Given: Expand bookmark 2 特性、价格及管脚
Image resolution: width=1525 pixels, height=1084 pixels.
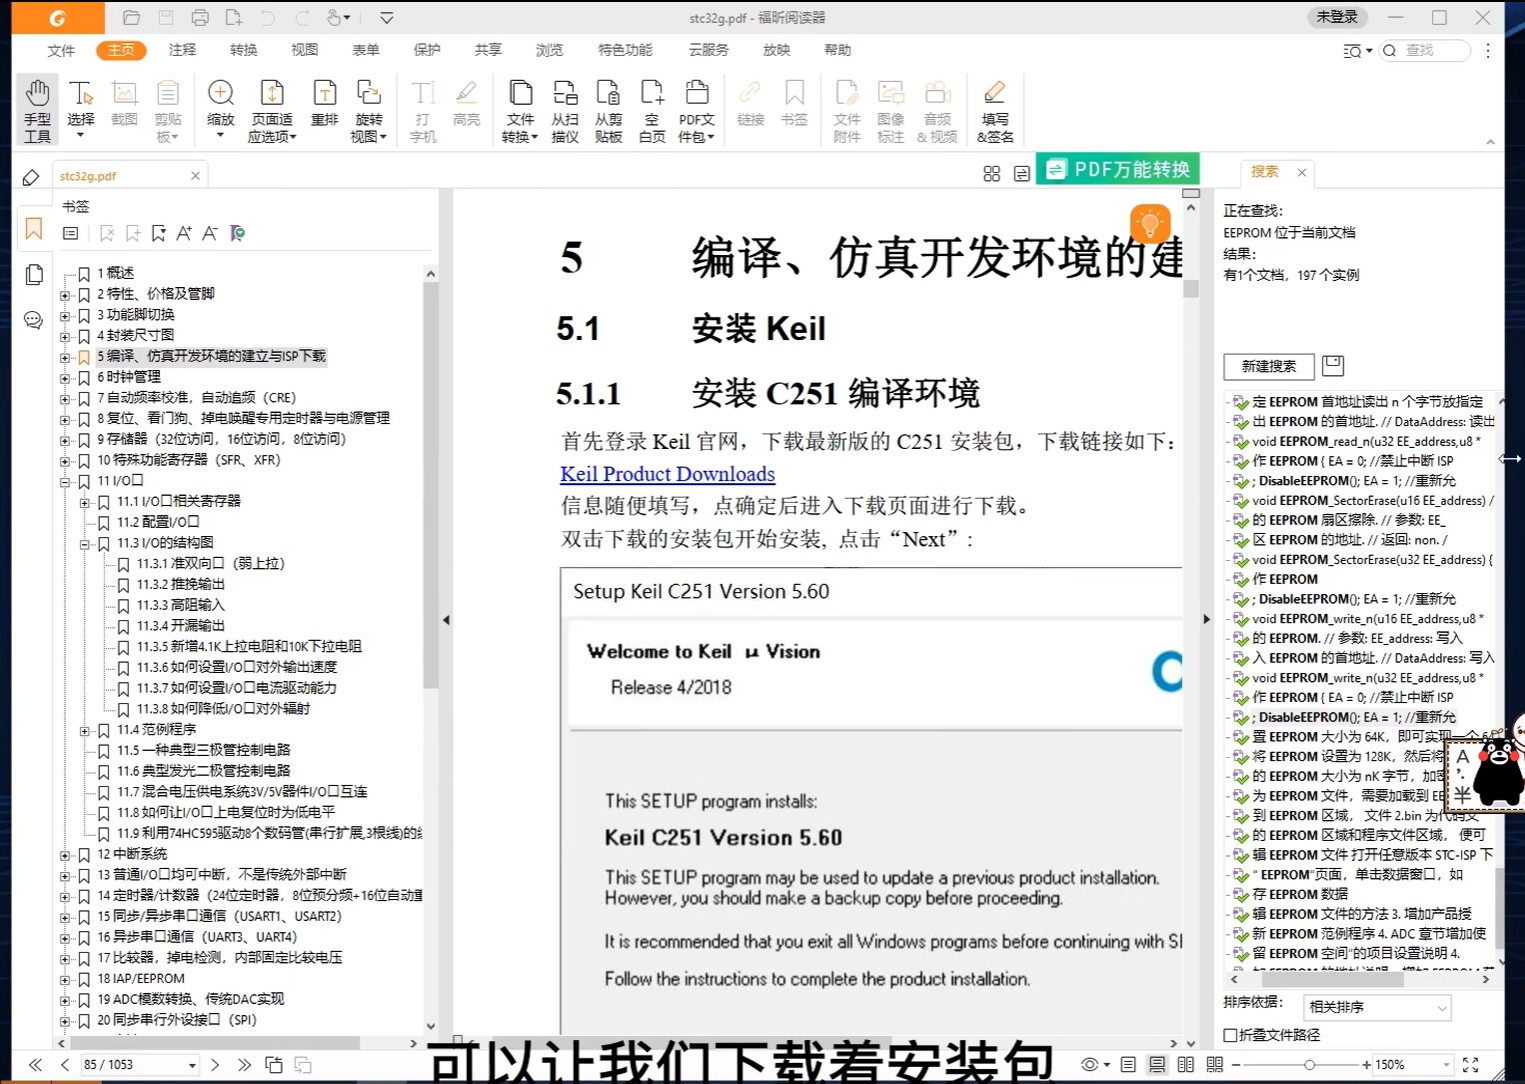Looking at the screenshot, I should point(65,294).
